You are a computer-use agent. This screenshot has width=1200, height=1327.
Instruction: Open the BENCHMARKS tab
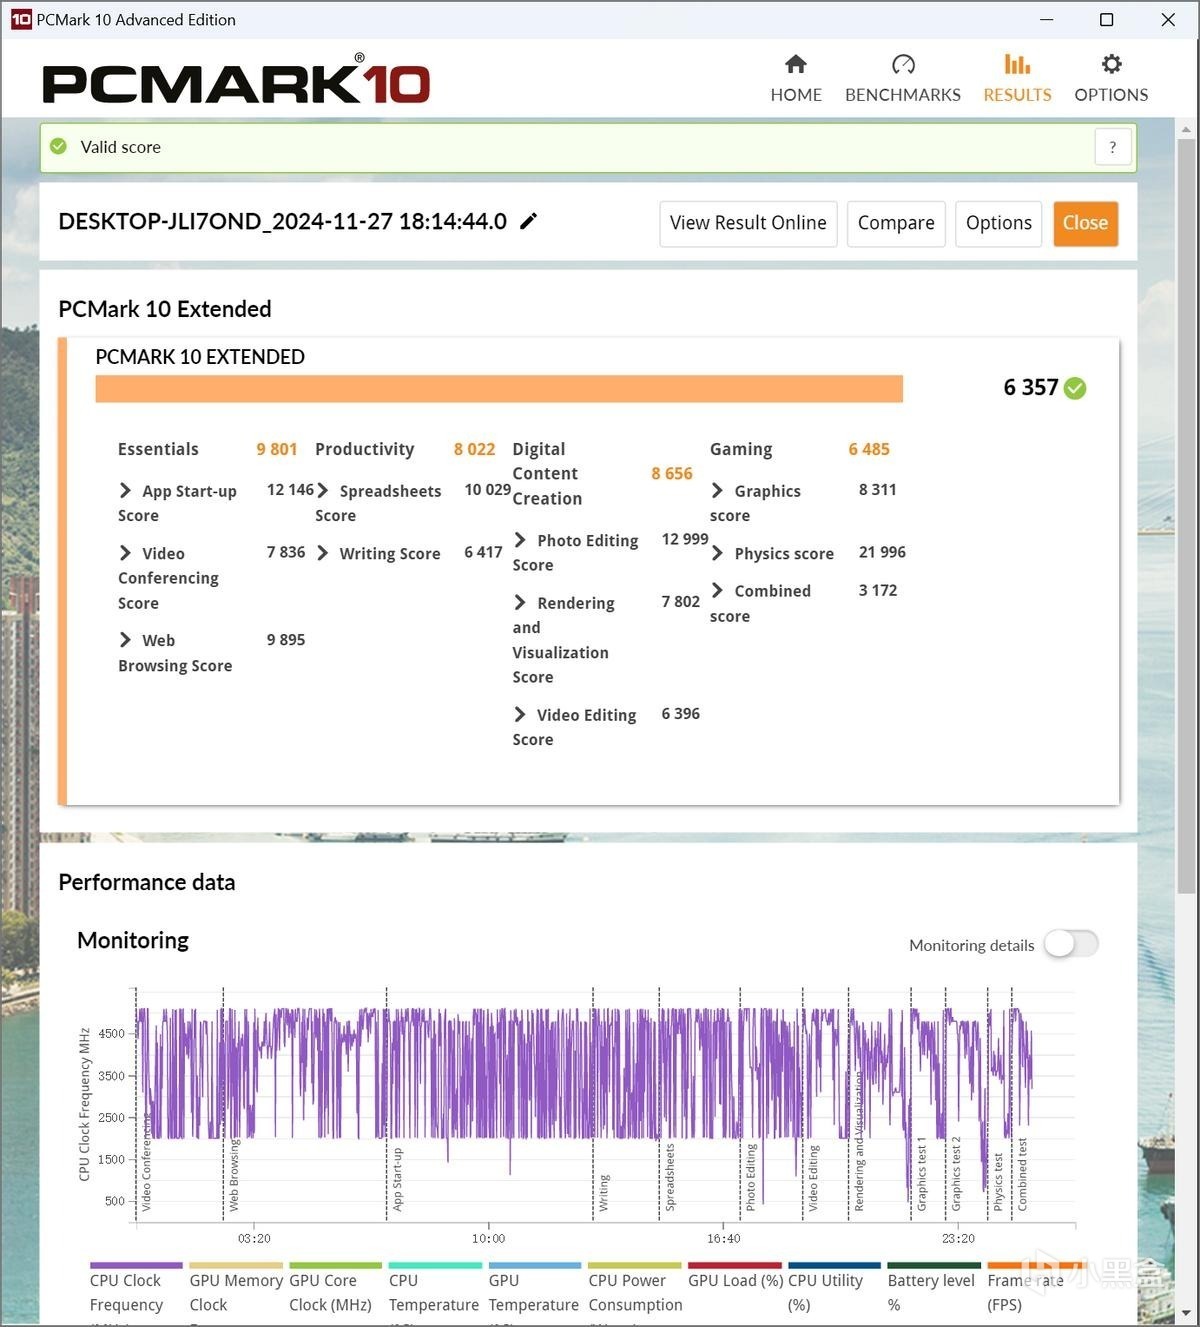(903, 78)
